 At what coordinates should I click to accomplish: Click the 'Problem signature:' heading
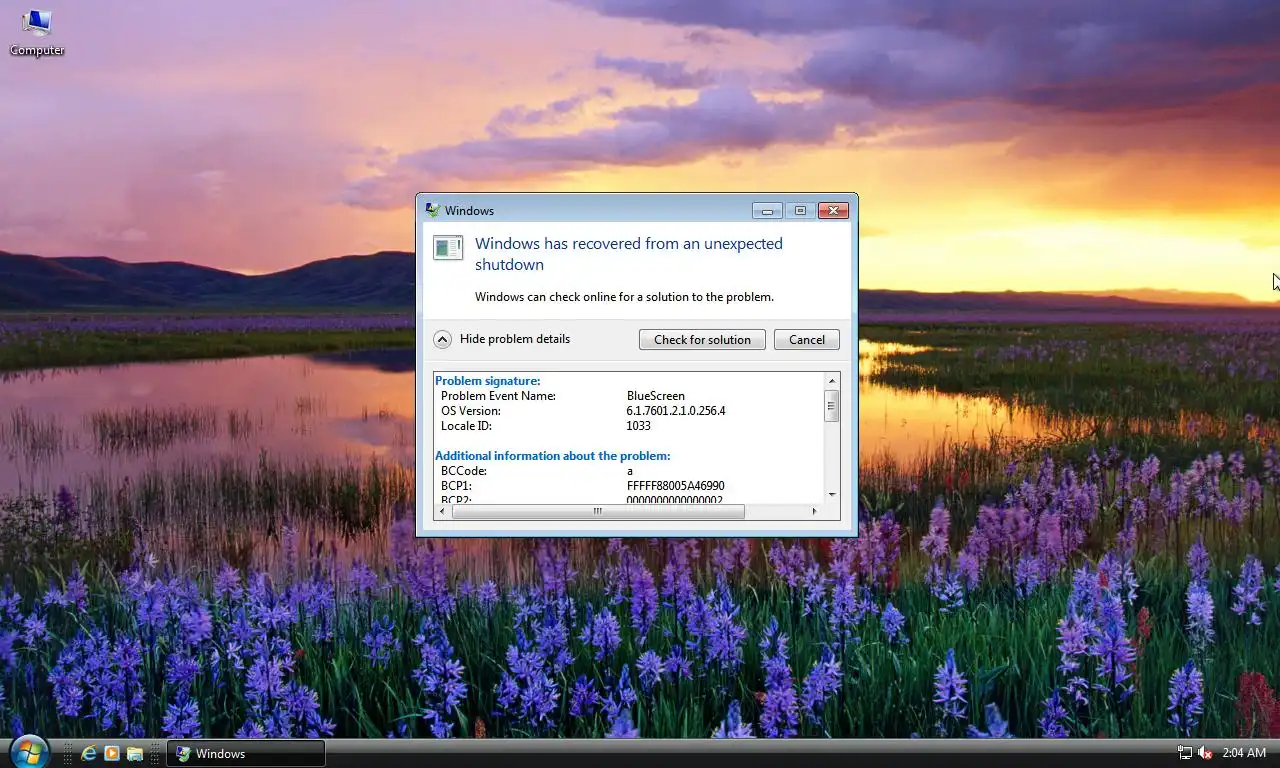click(488, 381)
